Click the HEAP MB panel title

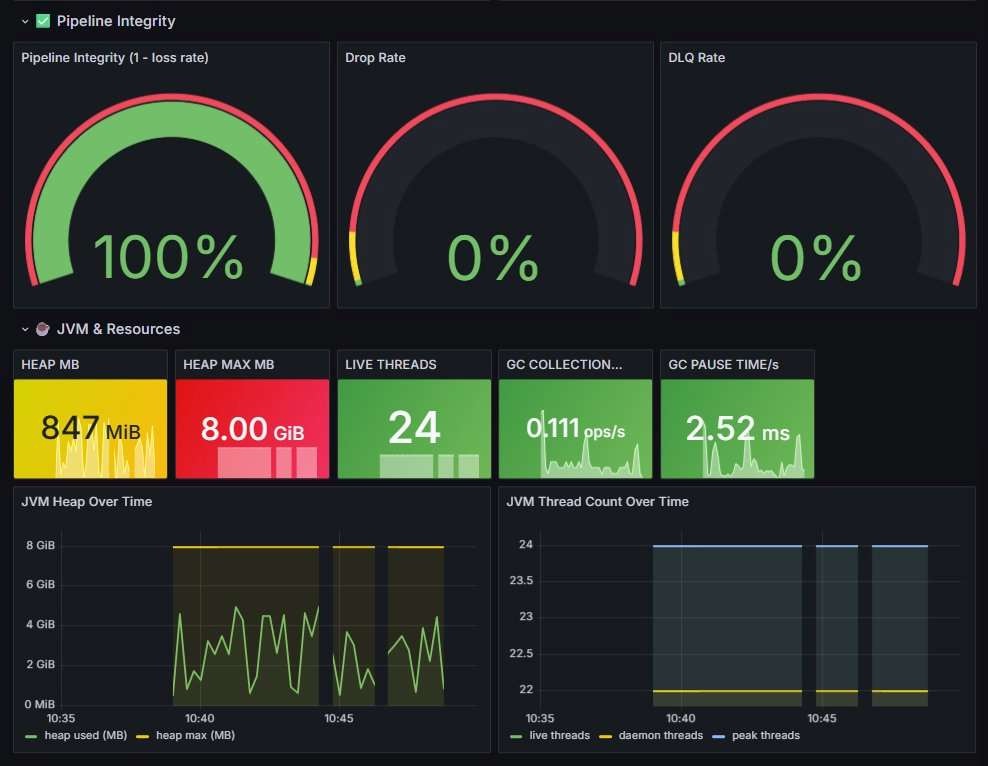[50, 364]
